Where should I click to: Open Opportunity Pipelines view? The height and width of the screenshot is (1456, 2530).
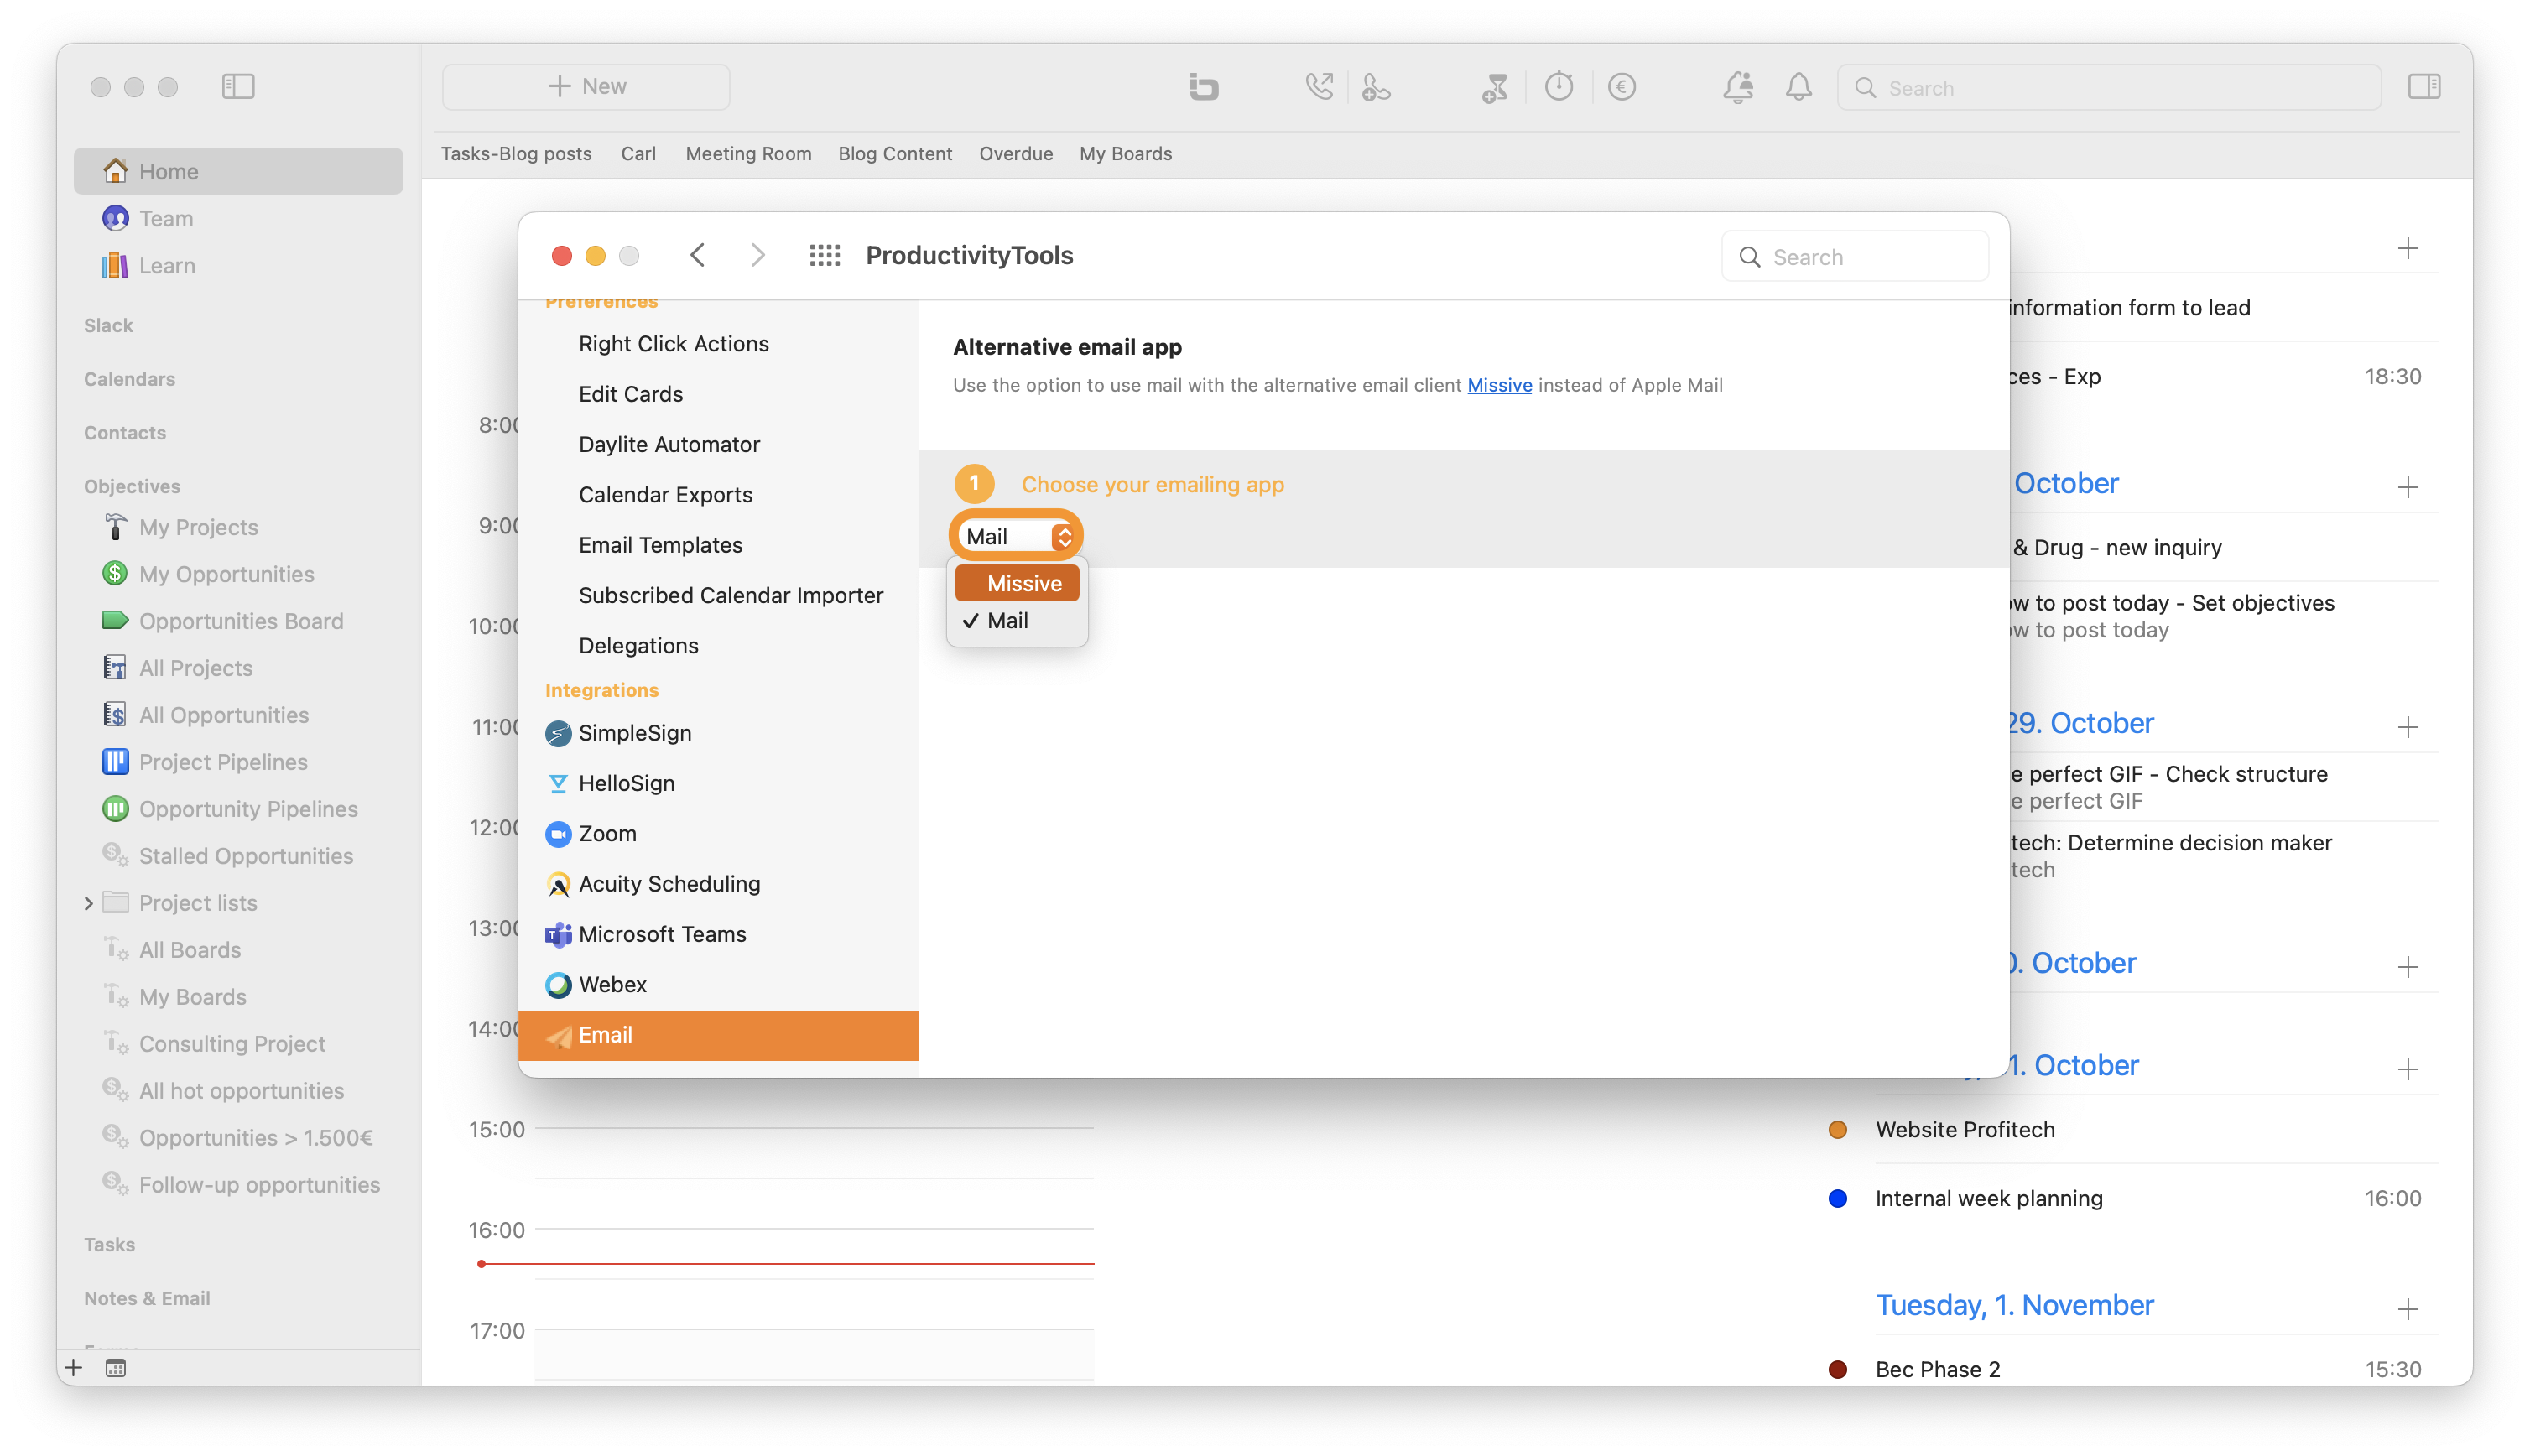238,809
